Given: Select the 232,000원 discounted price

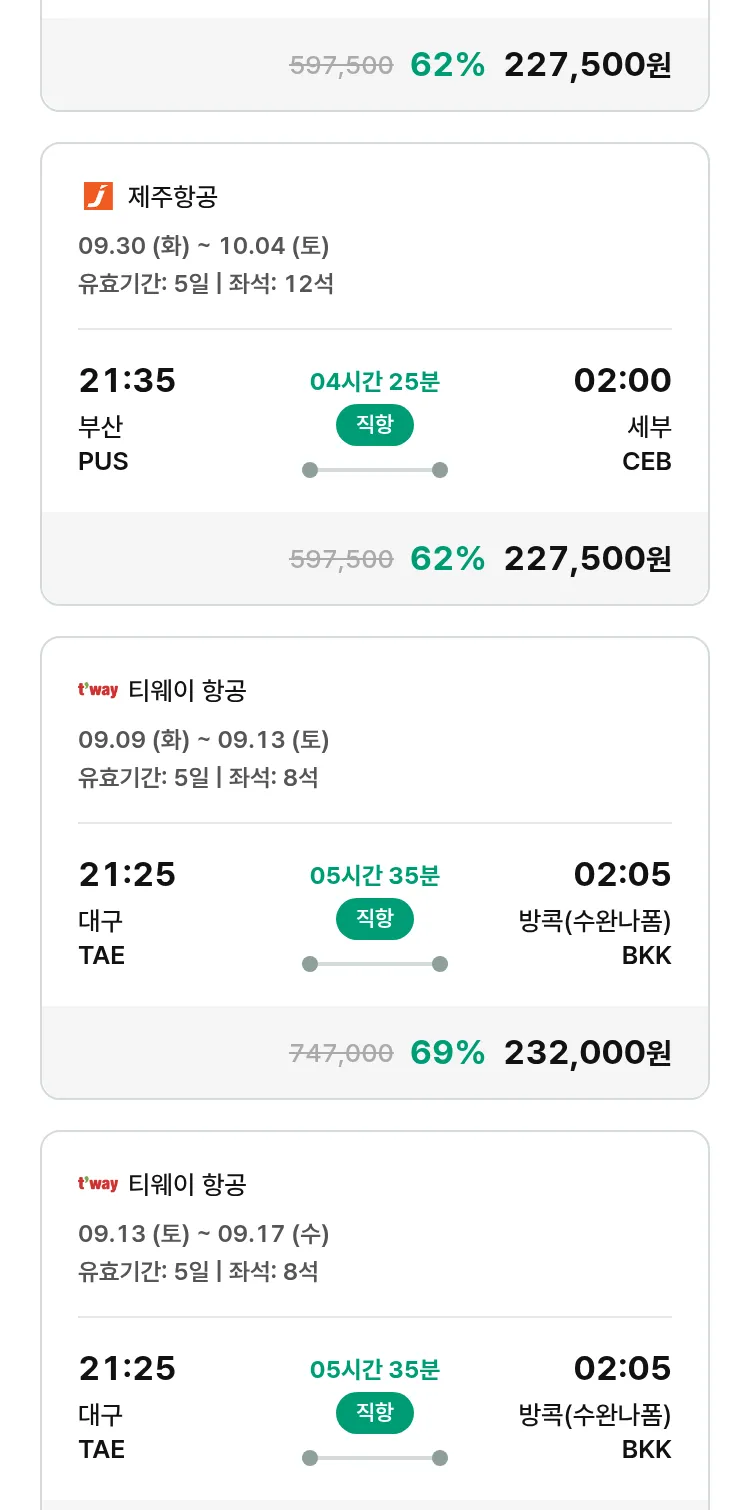Looking at the screenshot, I should click(587, 1052).
